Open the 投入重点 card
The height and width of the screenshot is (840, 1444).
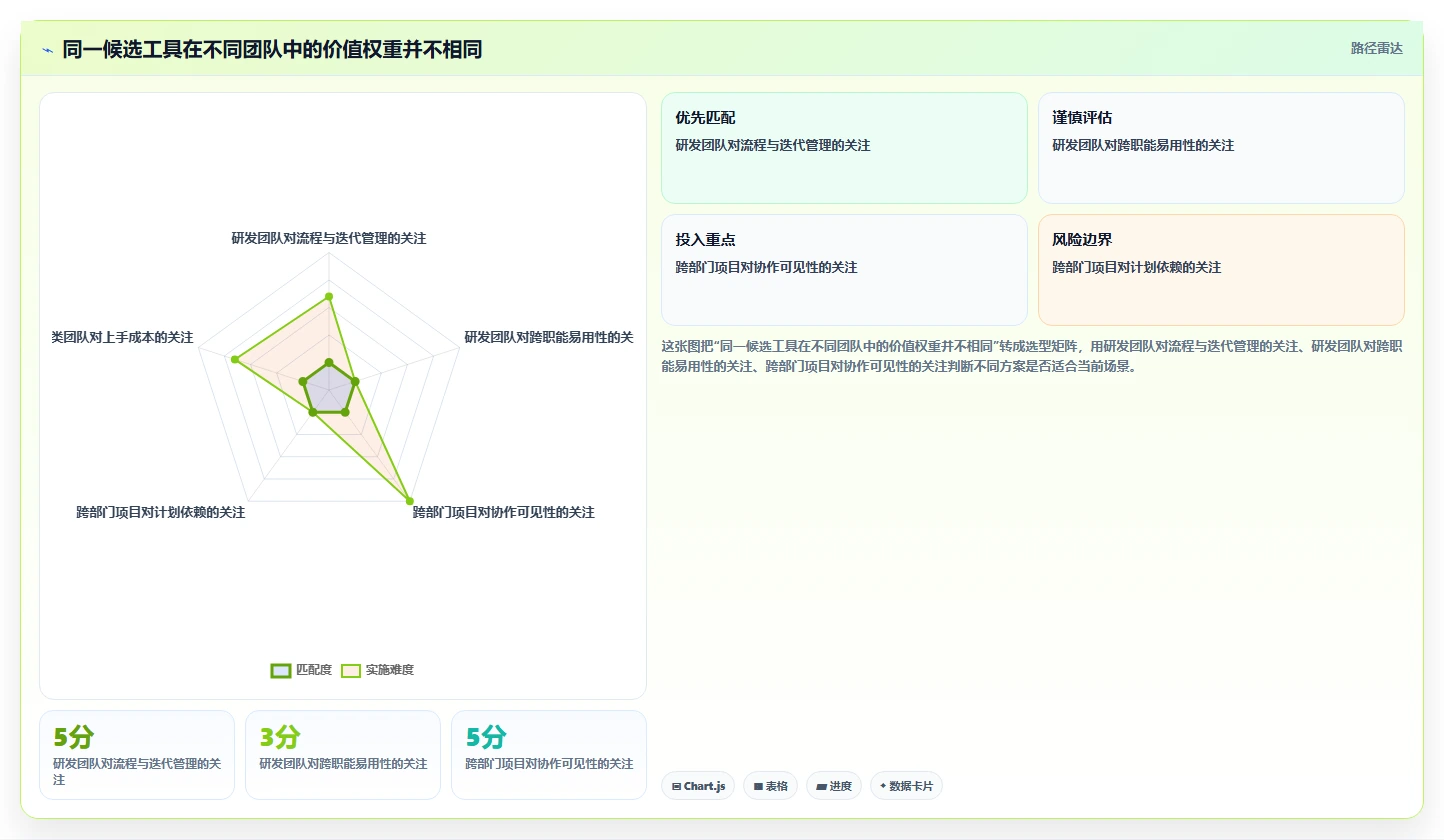(x=844, y=270)
